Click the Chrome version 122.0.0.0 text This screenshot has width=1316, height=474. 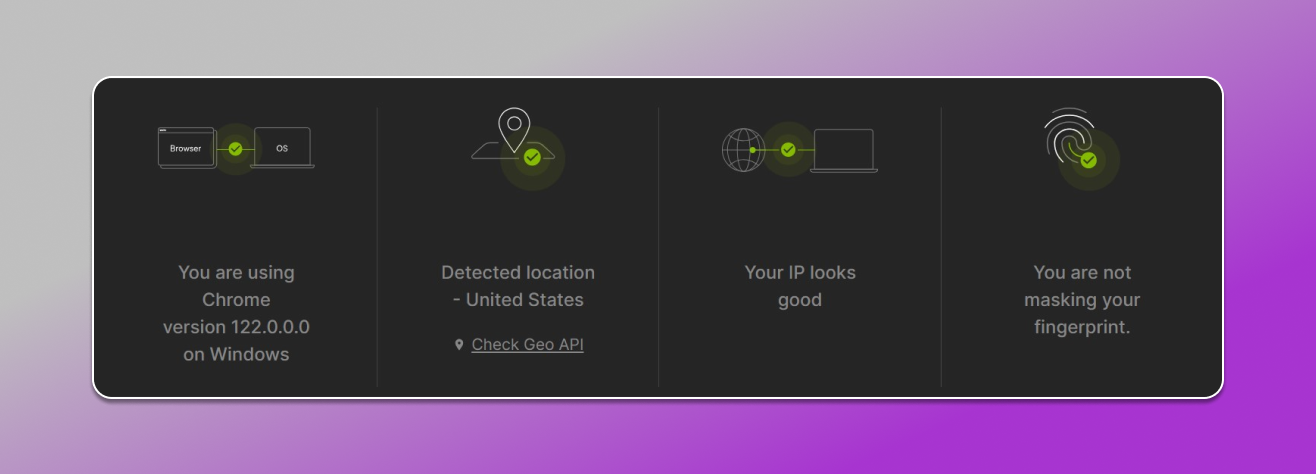236,327
